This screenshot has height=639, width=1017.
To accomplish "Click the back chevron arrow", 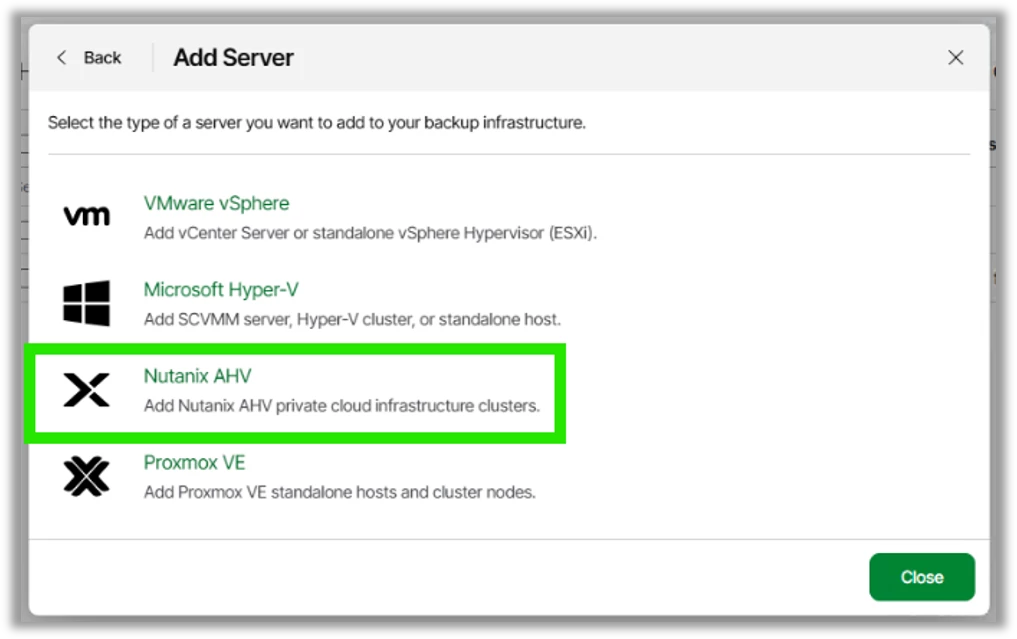I will 62,58.
